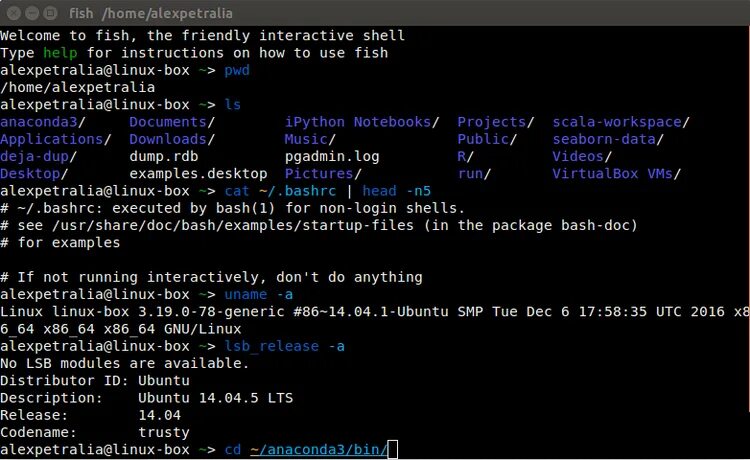Click the 'GNU/Linux' output text
The width and height of the screenshot is (750, 460).
click(203, 329)
